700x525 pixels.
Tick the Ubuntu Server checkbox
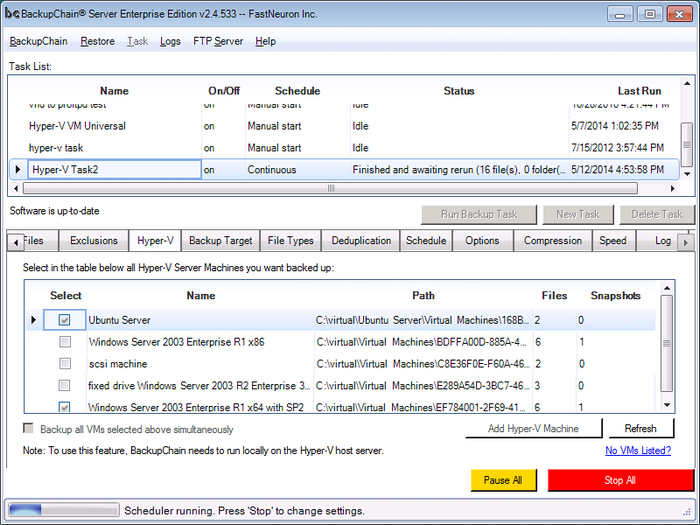pos(65,320)
